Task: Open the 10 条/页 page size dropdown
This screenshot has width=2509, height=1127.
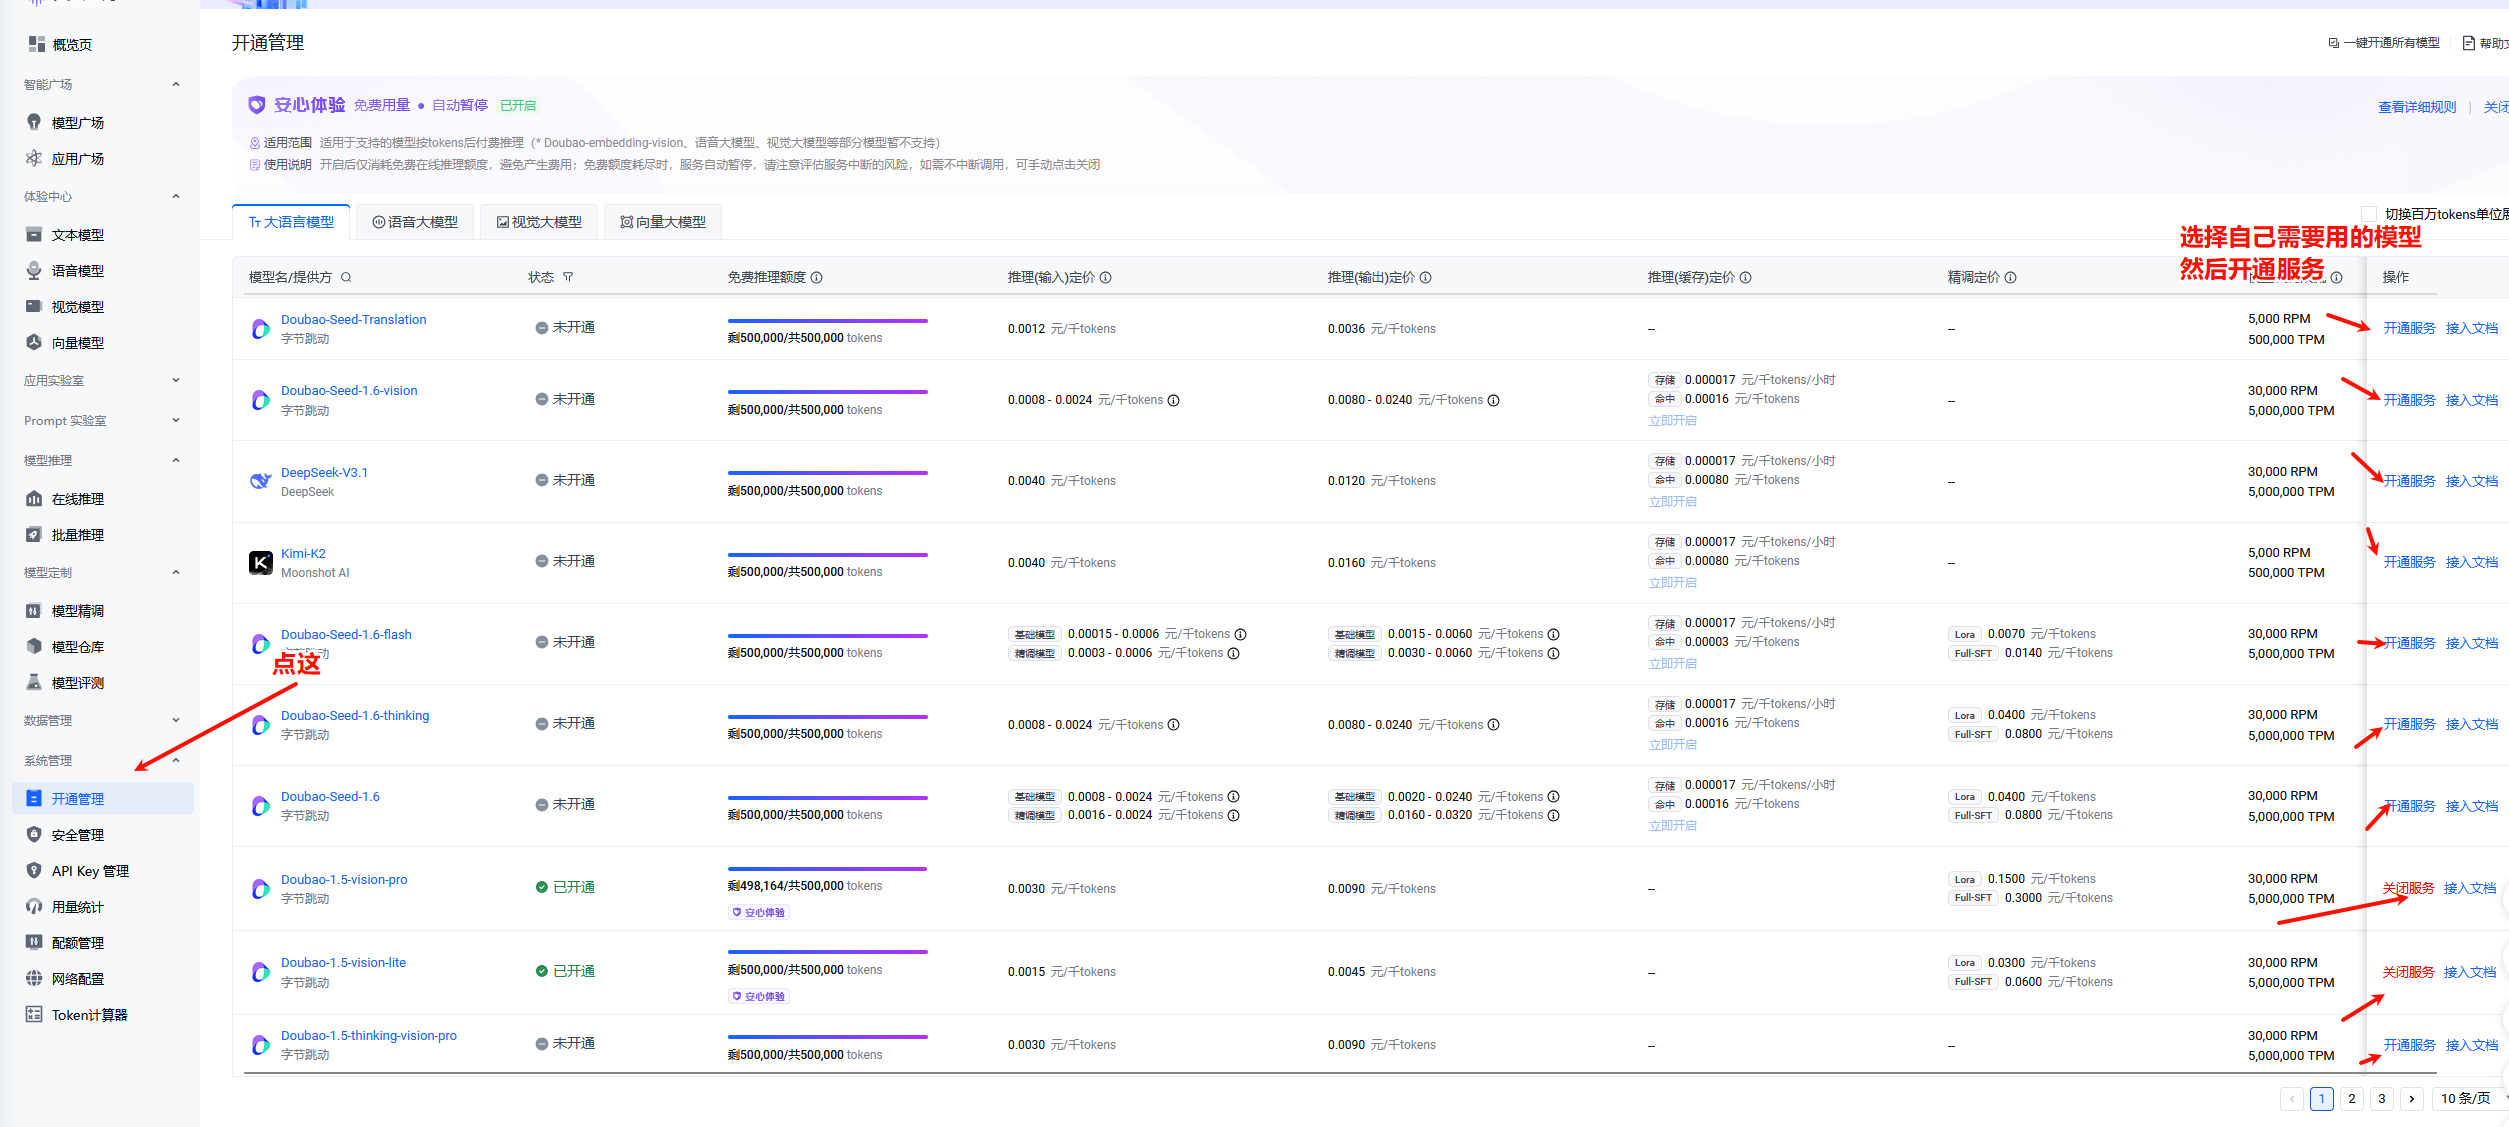Action: tap(2469, 1099)
